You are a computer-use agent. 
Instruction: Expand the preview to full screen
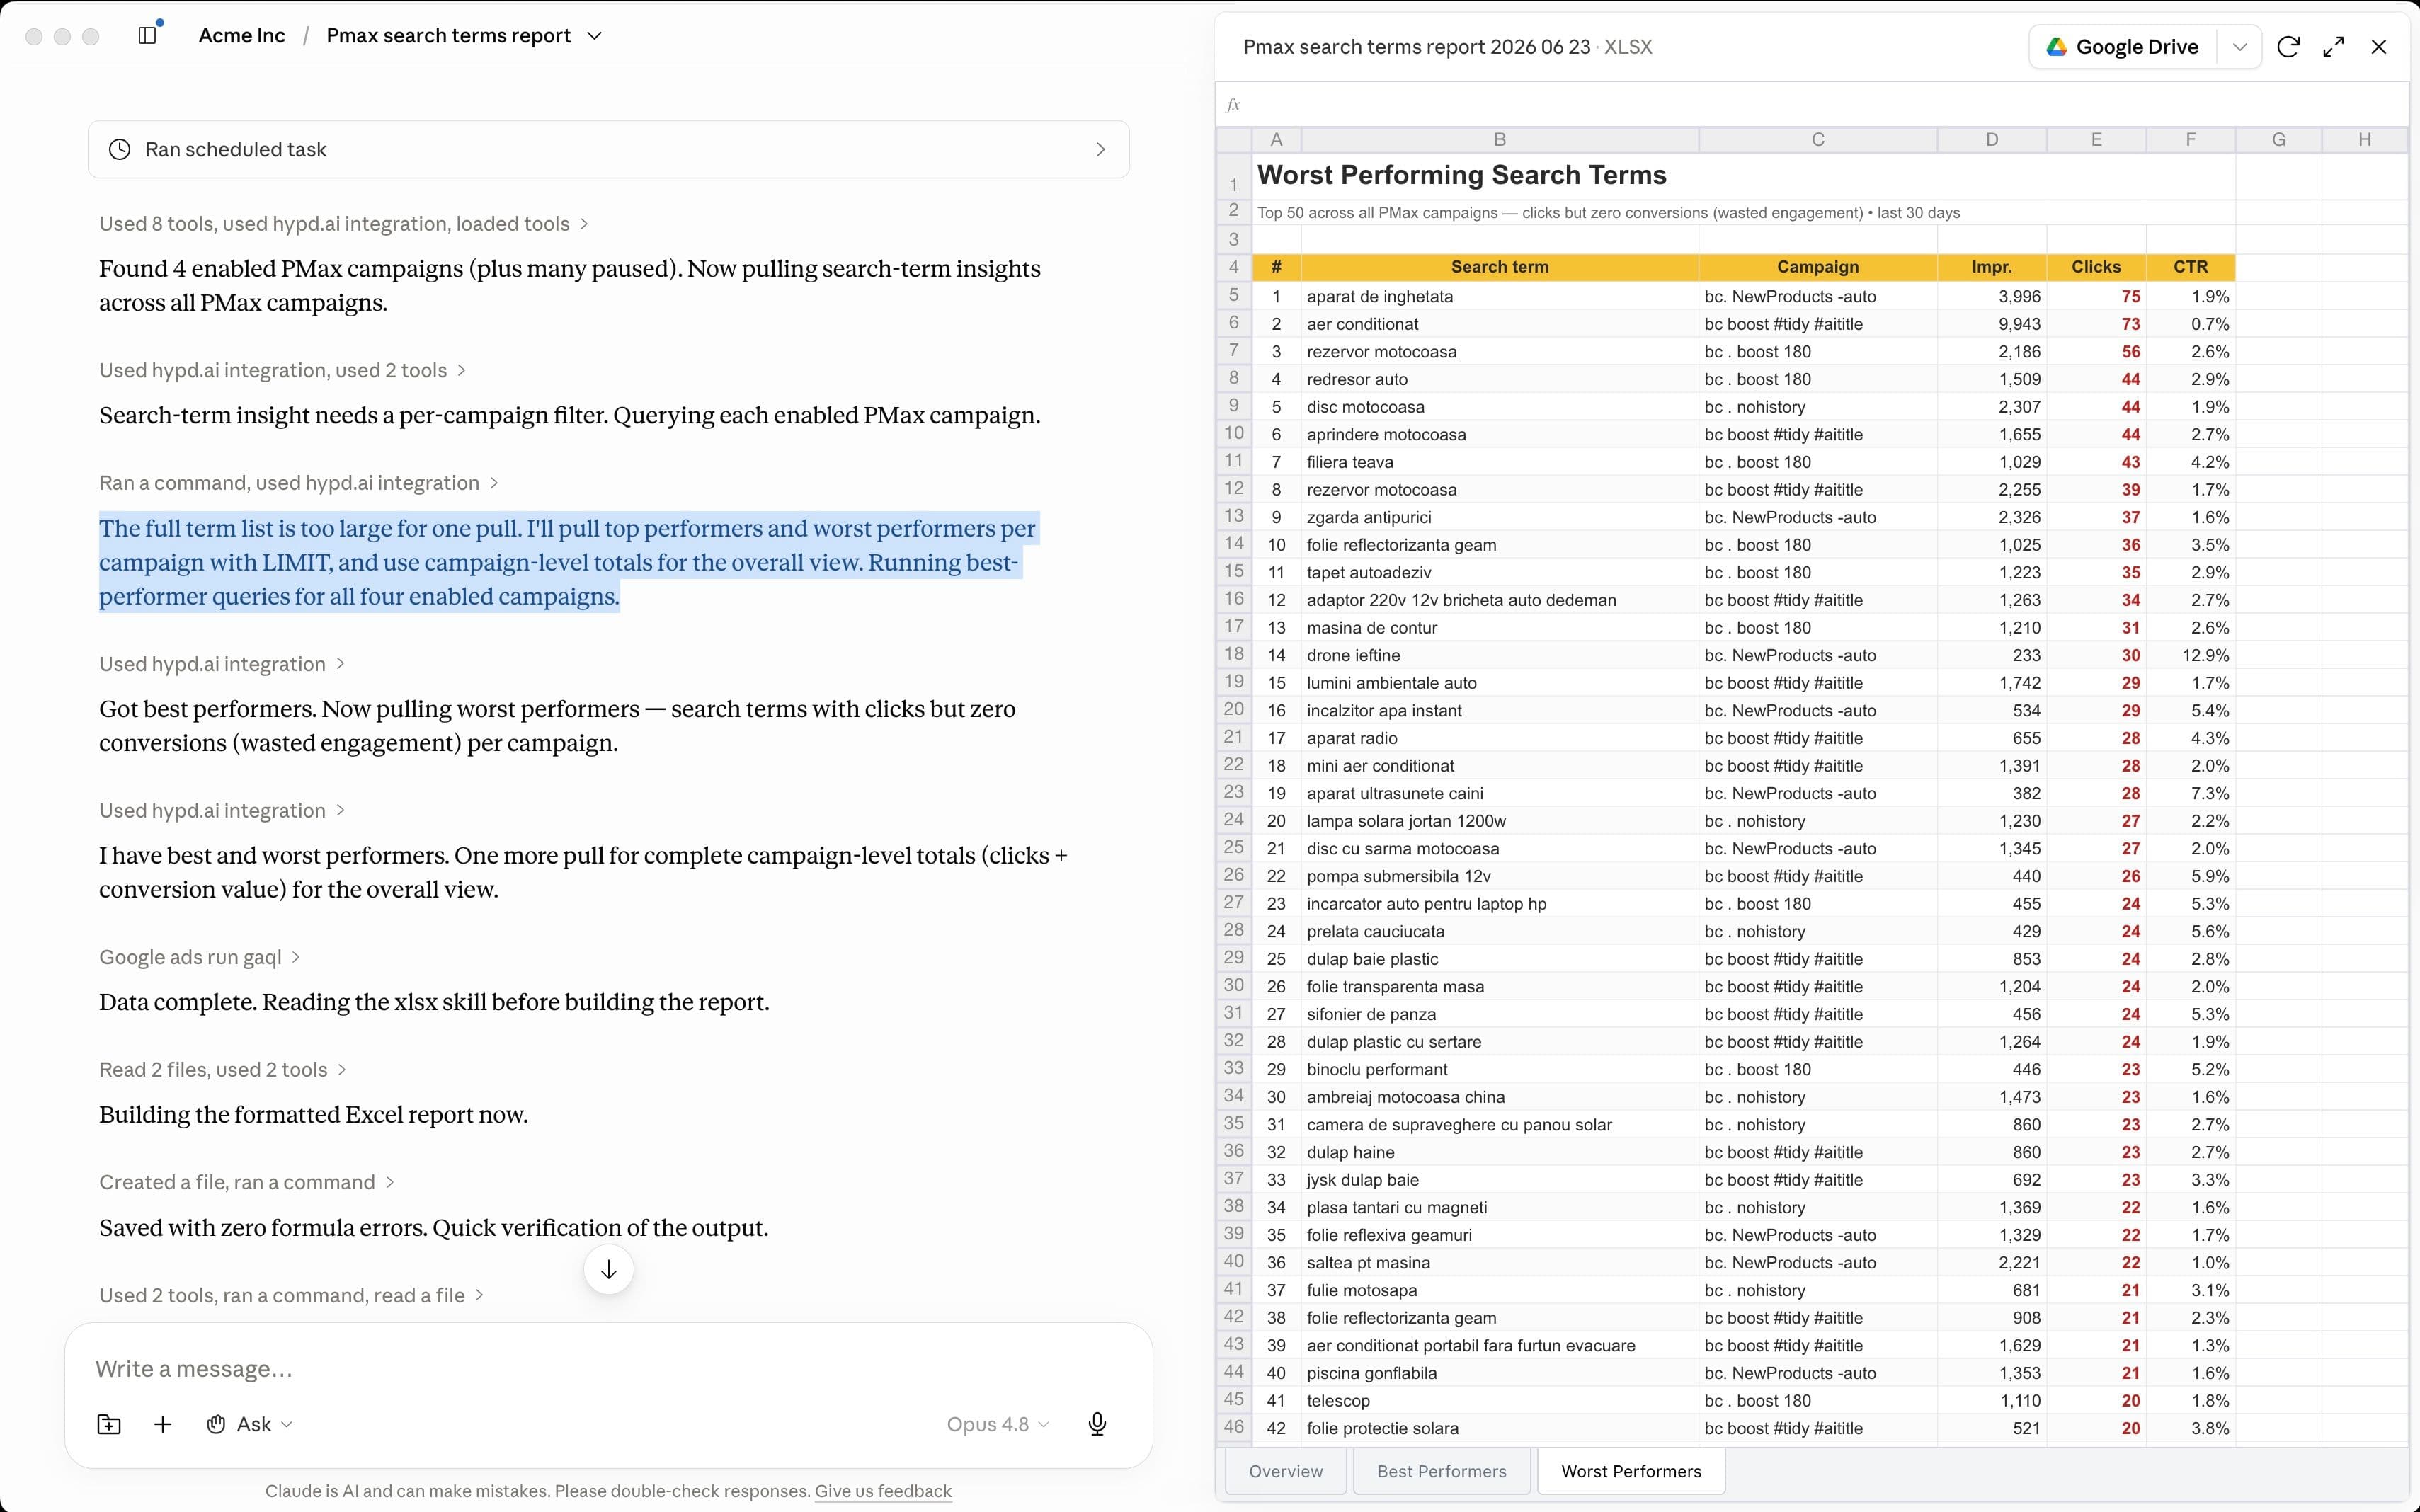(2333, 47)
